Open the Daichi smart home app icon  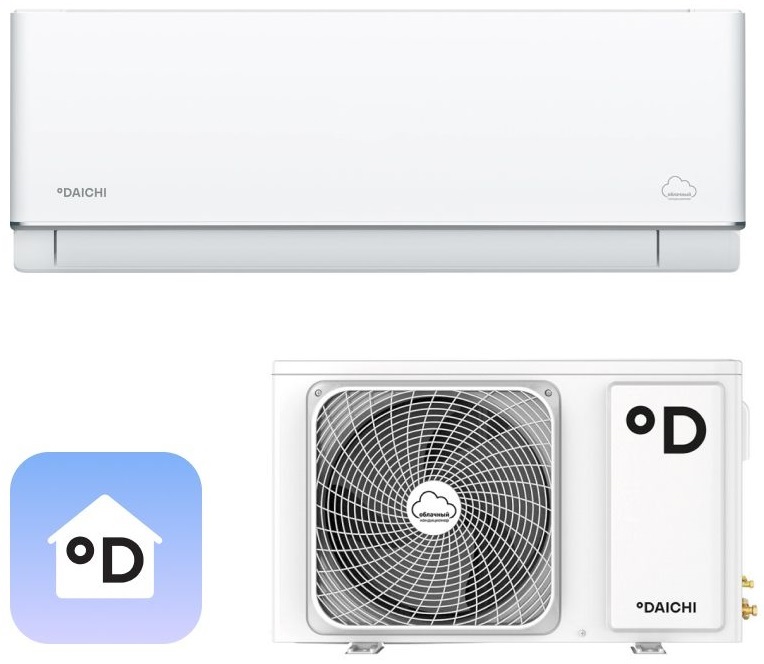pyautogui.click(x=105, y=547)
